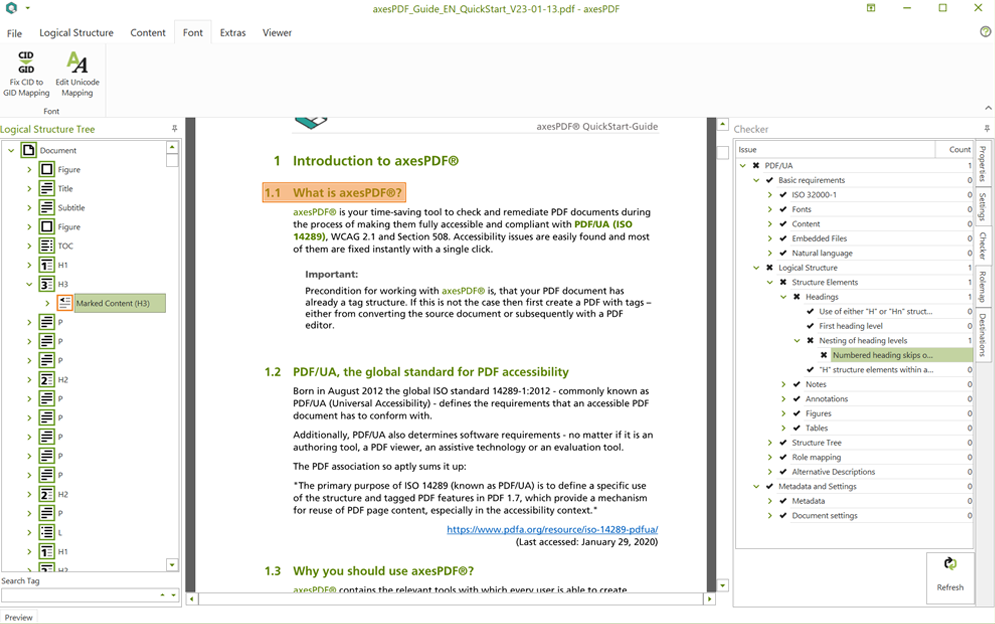Open the pdfa.org ISO 14289 link
This screenshot has width=995, height=624.
point(552,530)
